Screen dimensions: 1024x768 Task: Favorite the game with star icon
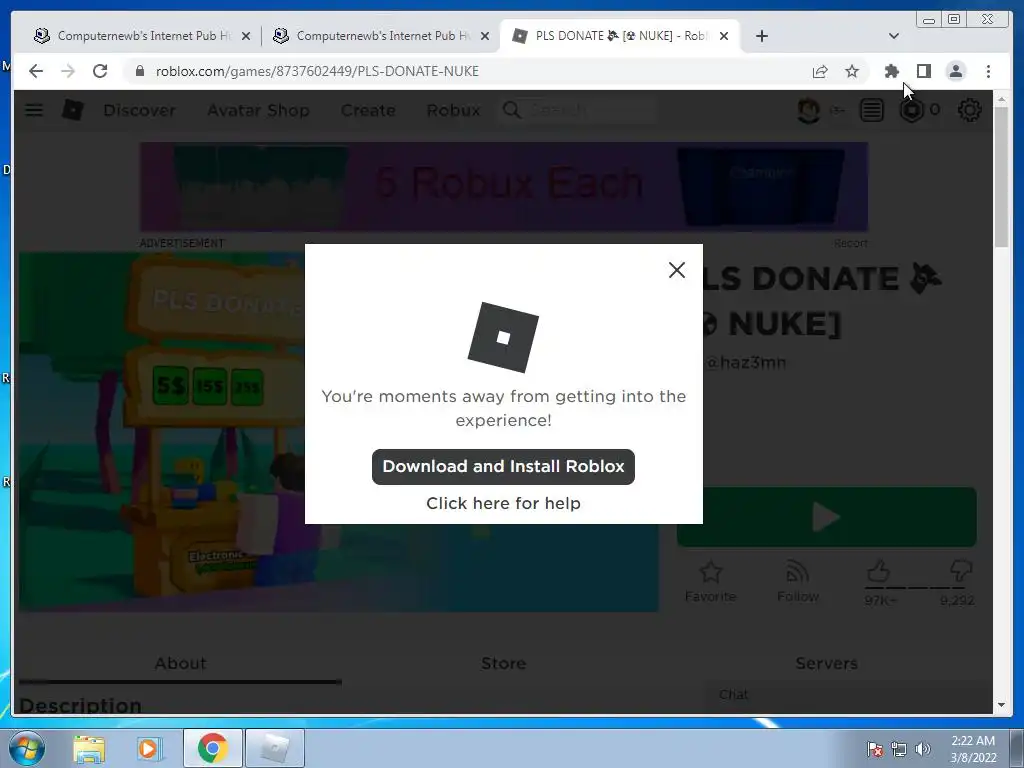coord(711,581)
